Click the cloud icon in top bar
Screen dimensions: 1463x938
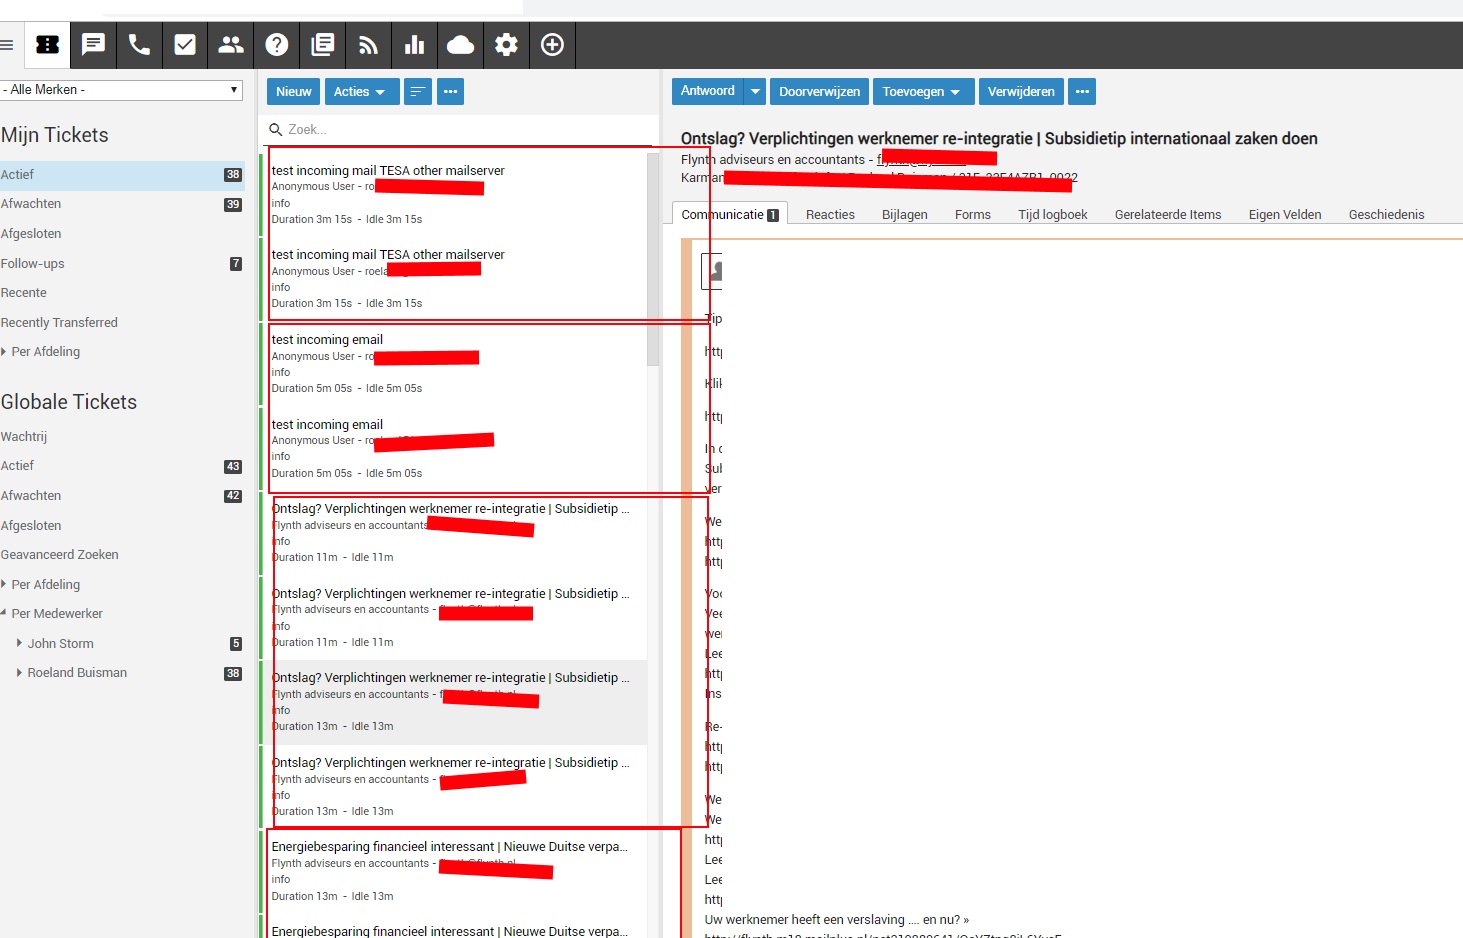[460, 45]
